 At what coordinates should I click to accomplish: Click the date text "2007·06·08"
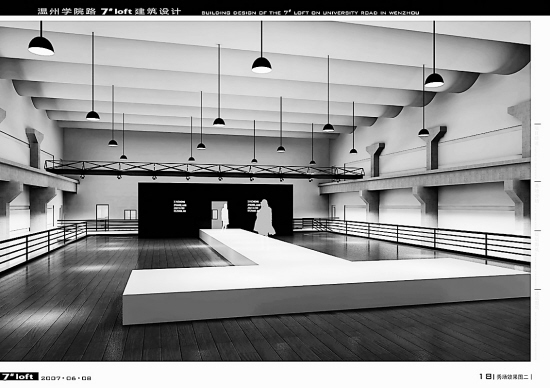[x=66, y=378]
